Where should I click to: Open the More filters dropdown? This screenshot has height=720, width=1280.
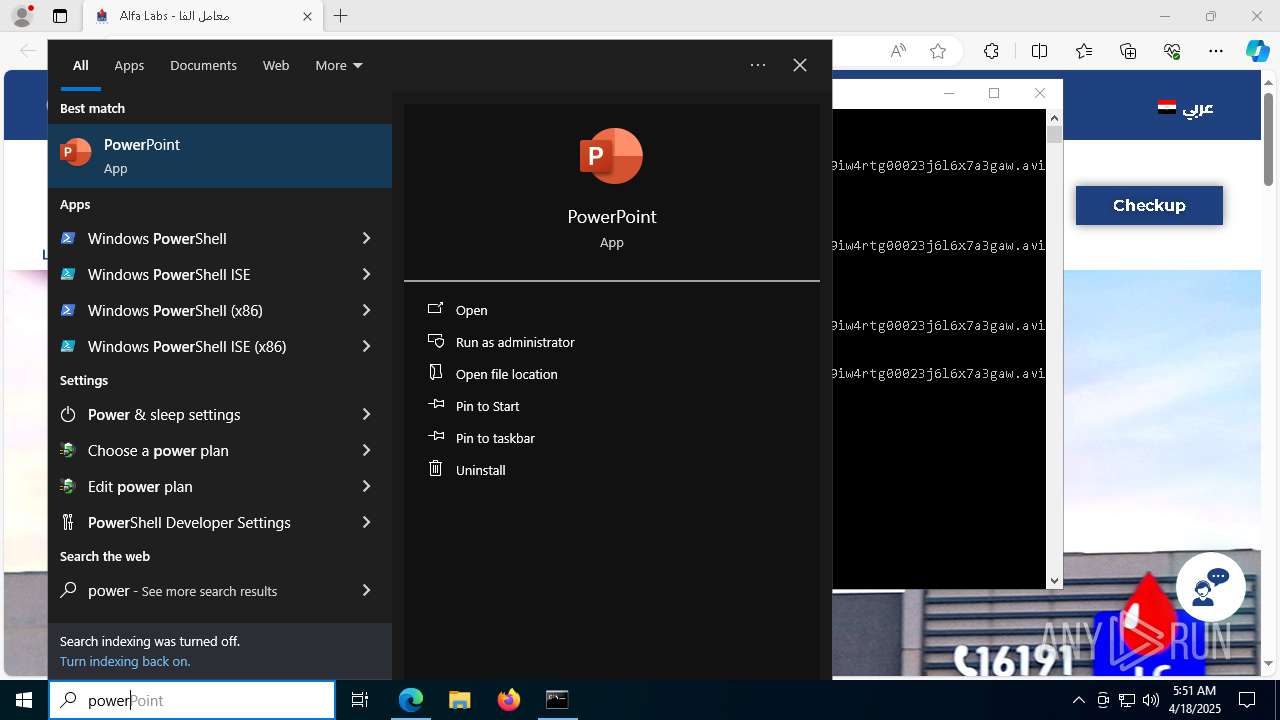coord(339,65)
